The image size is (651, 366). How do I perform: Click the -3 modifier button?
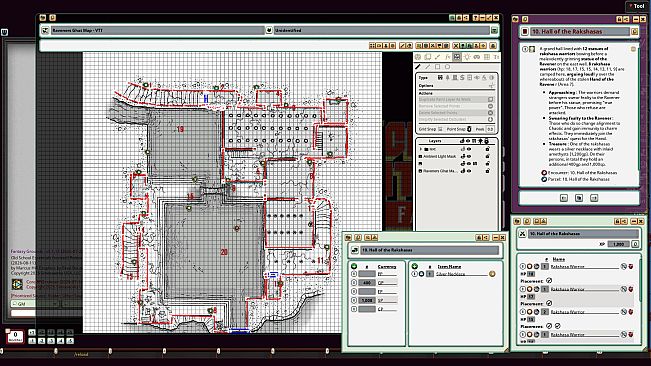tap(51, 341)
